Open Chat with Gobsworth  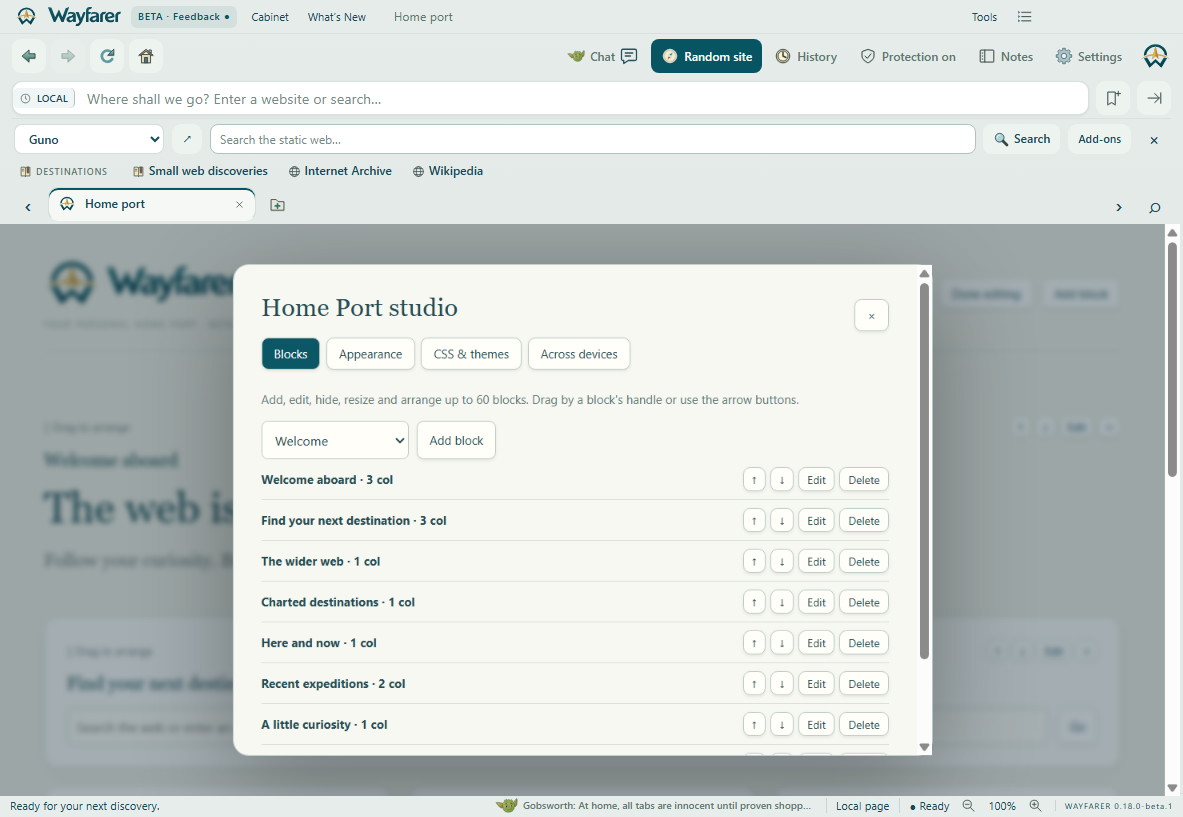coord(603,57)
